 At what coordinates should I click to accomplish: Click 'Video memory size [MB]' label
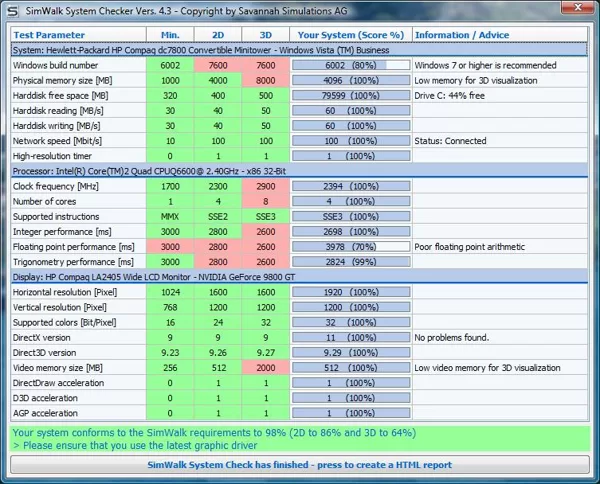coord(58,368)
